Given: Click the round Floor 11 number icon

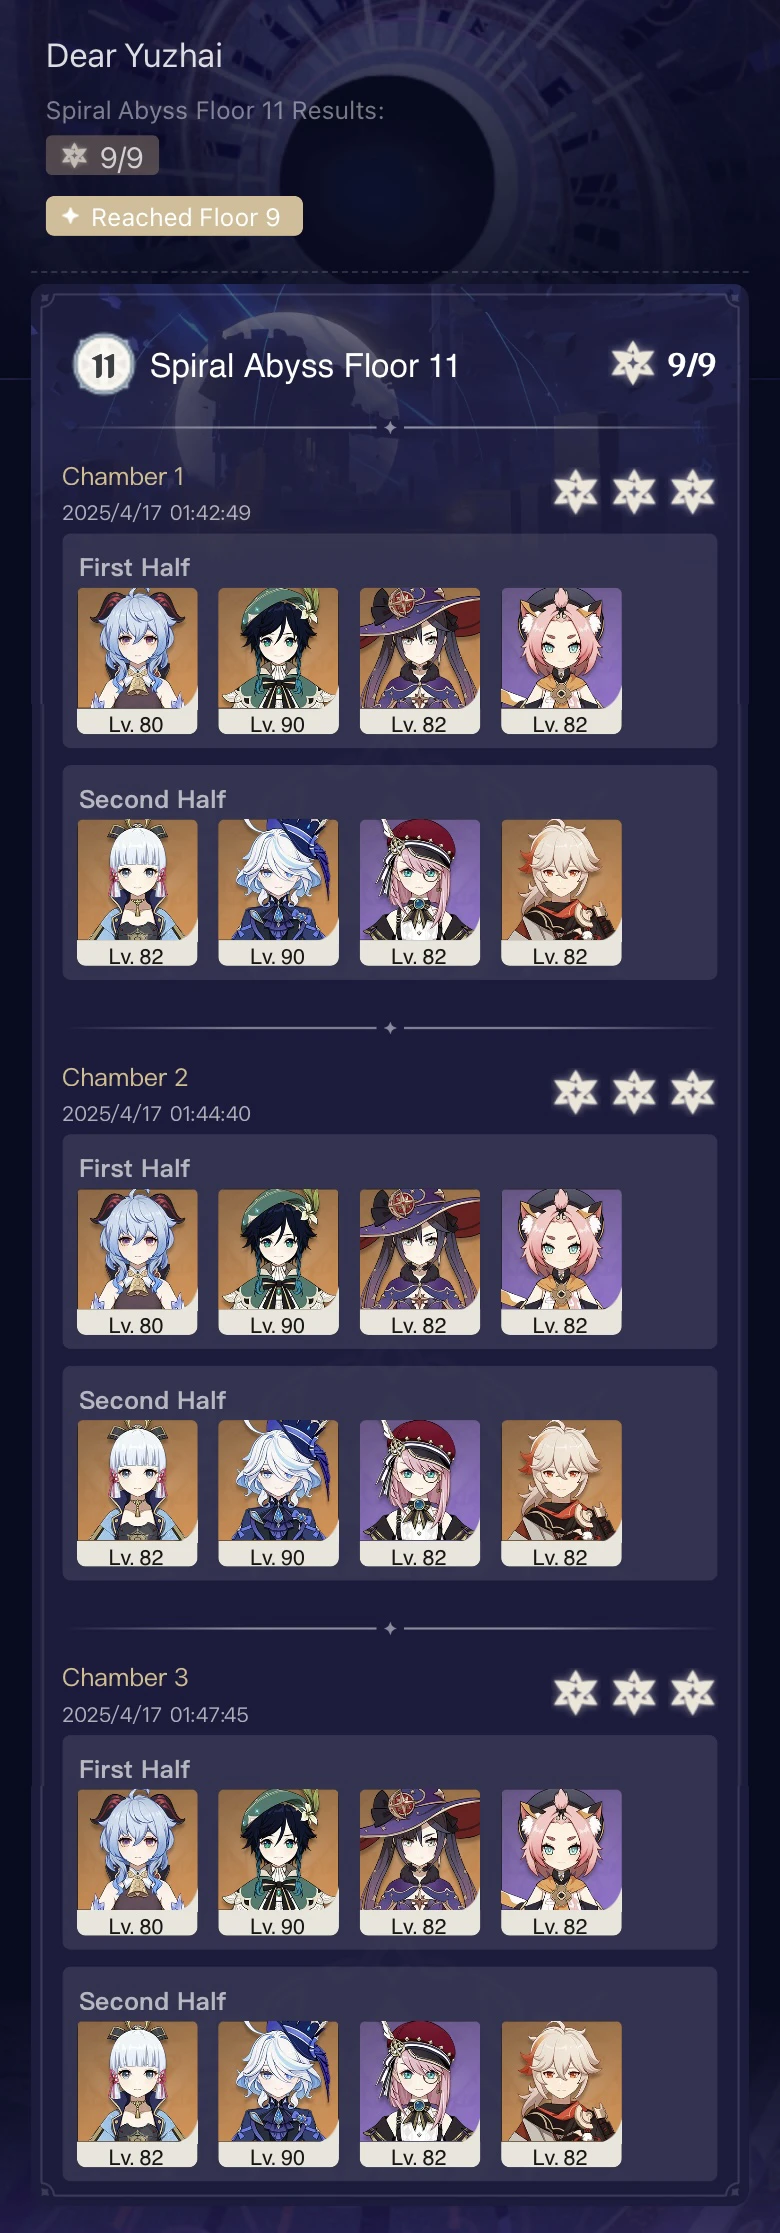Looking at the screenshot, I should click(104, 366).
